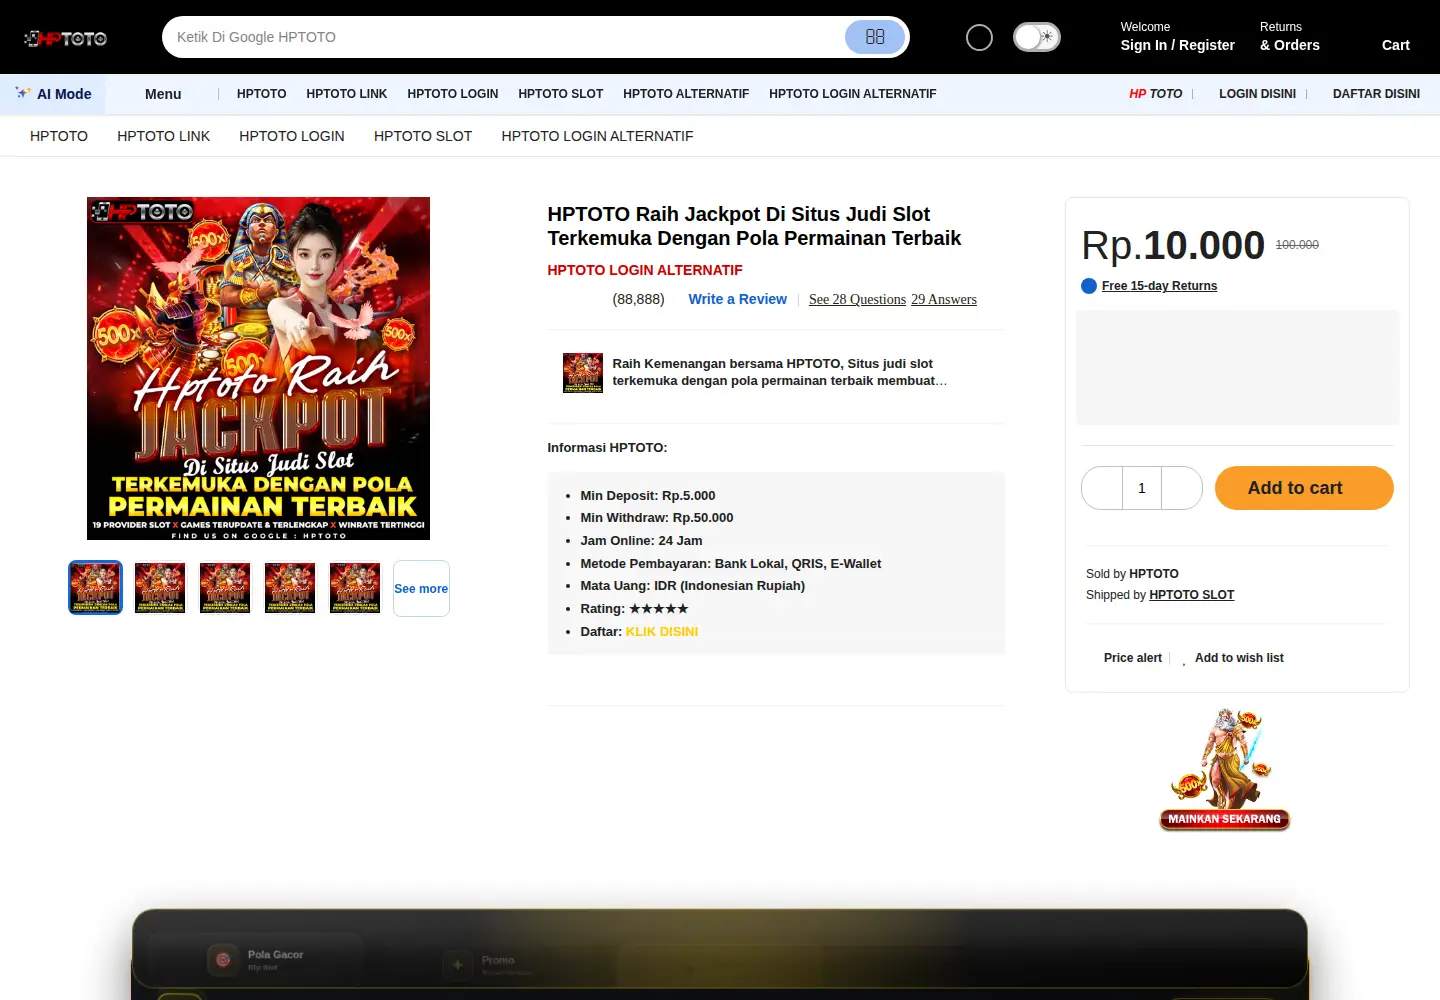Click Add to cart button
This screenshot has height=1000, width=1440.
click(x=1304, y=488)
